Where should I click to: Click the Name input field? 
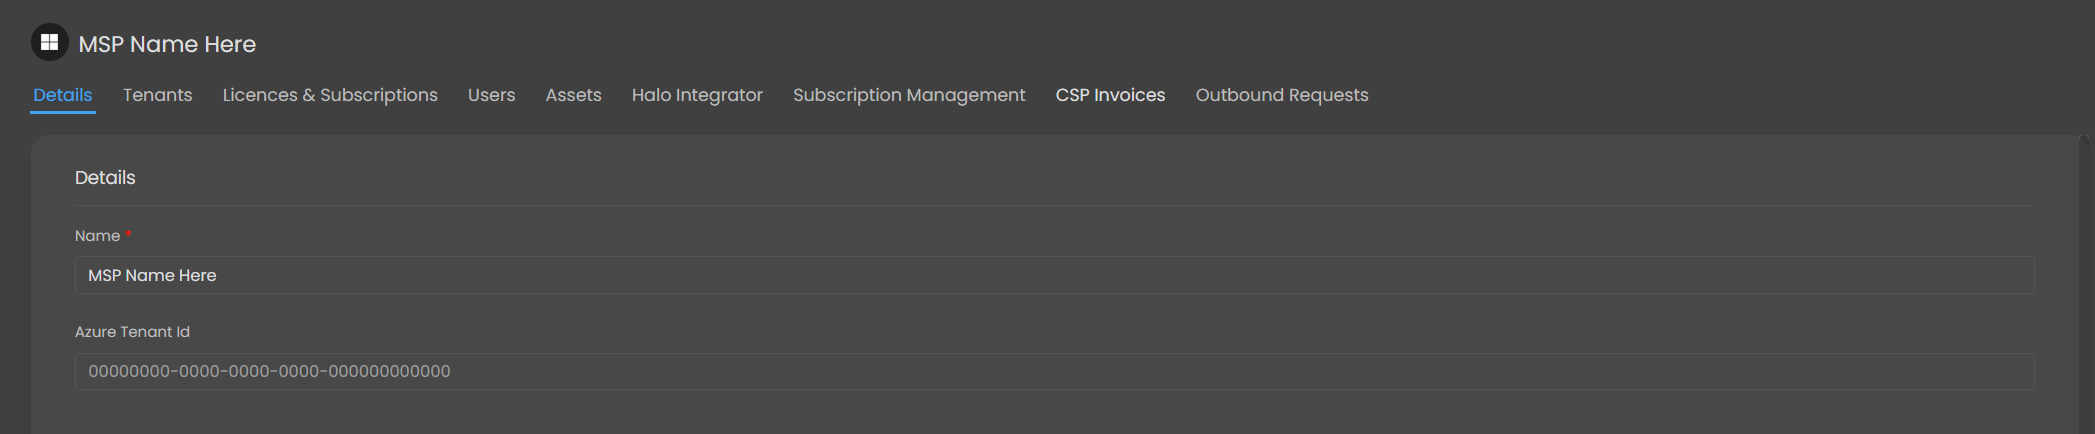(x=1054, y=275)
